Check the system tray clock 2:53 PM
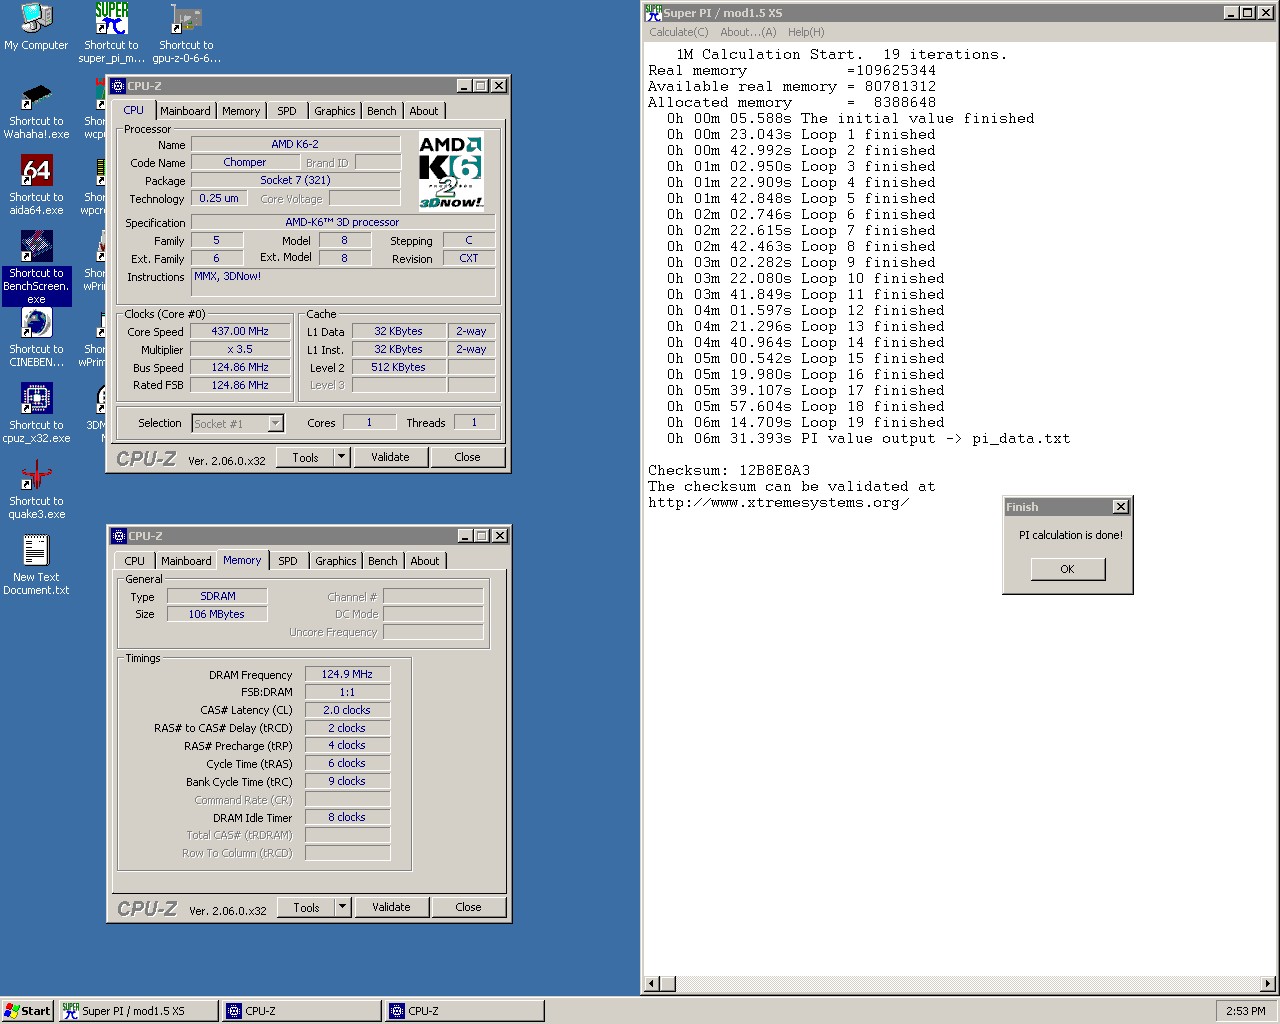 tap(1245, 1011)
